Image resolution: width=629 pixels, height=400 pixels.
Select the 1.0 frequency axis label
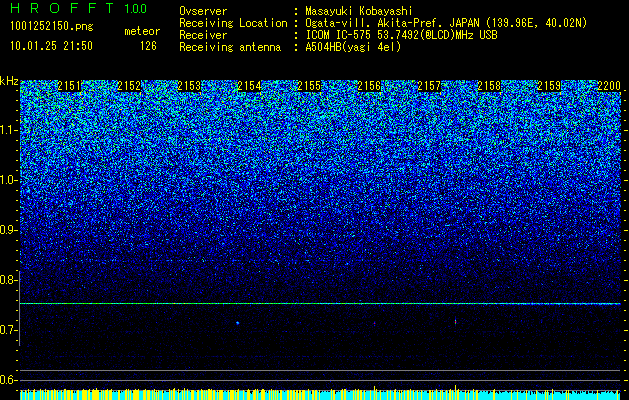point(7,180)
